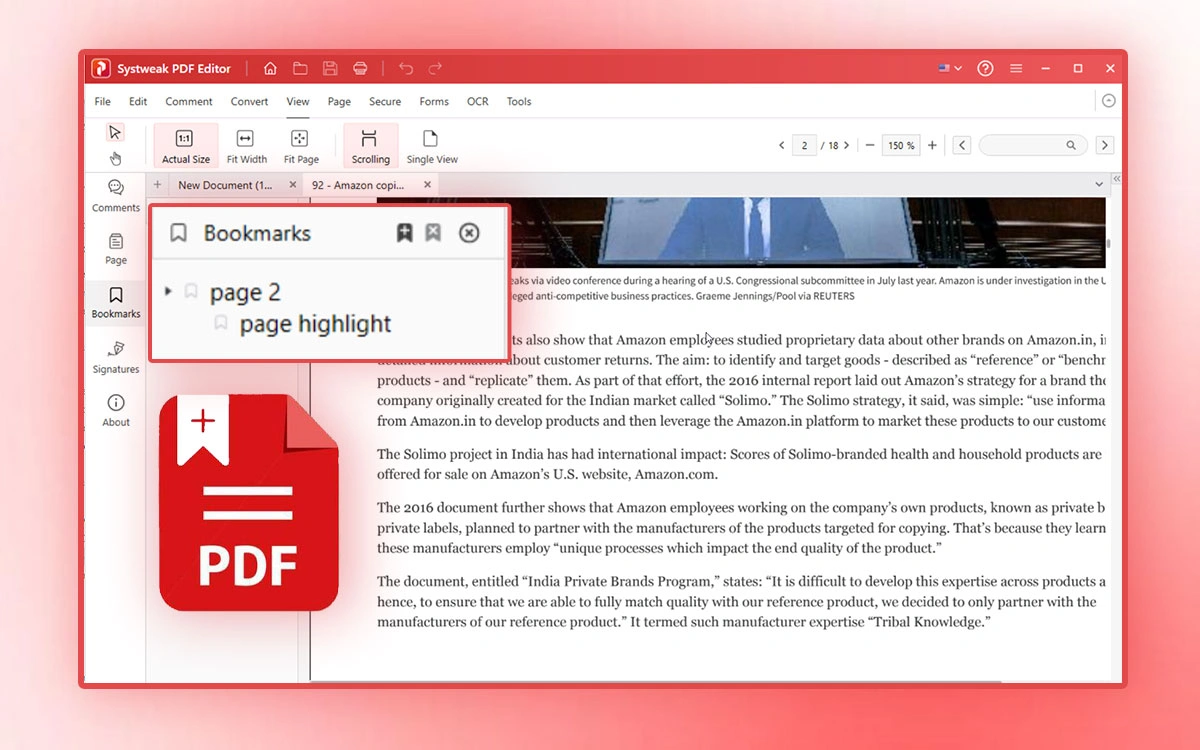Open the OCR menu
Screen dimensions: 1200x750
coord(478,101)
